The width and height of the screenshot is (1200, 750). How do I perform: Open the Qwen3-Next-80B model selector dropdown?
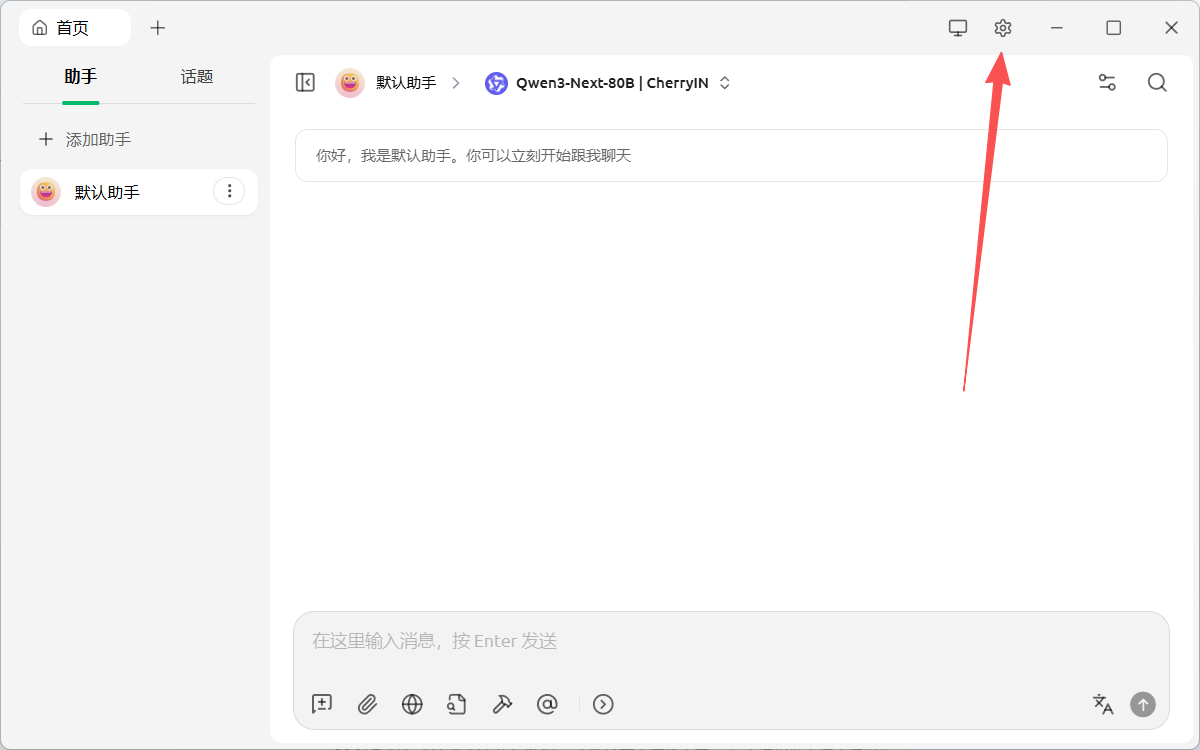[608, 83]
